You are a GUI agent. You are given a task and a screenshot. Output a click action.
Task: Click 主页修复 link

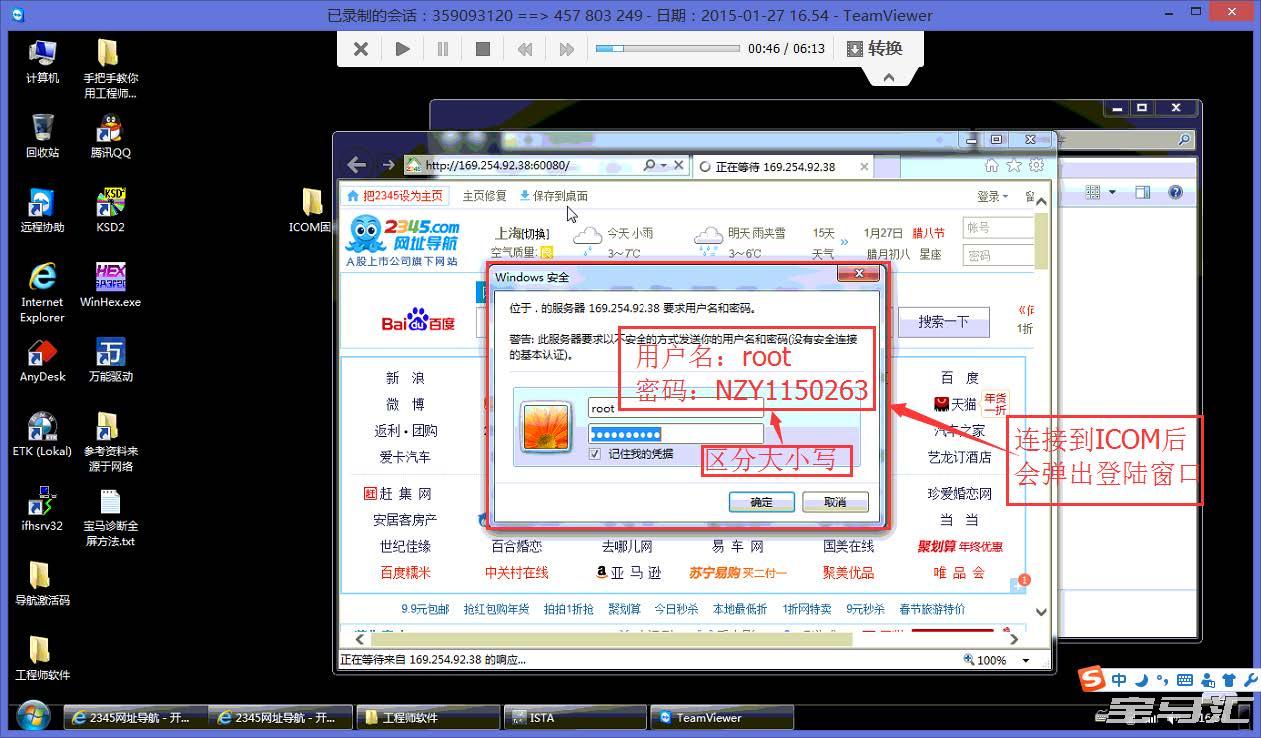coord(484,196)
